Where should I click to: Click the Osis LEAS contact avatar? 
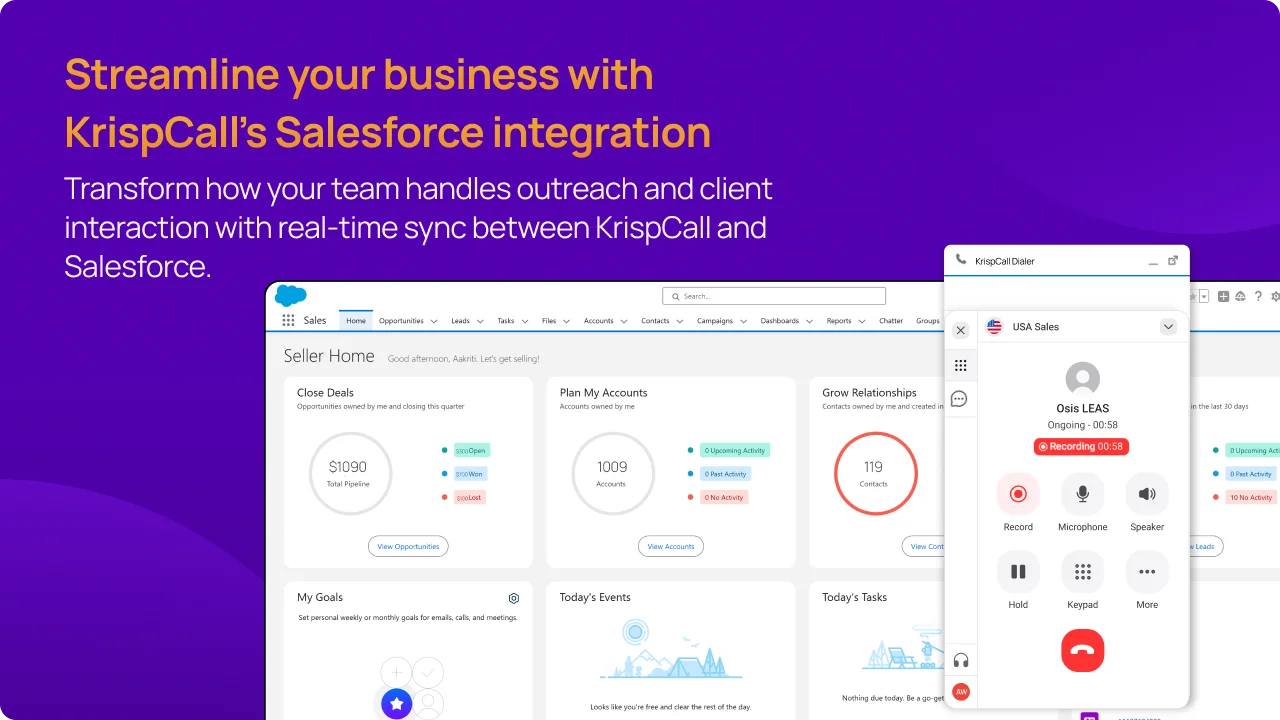(1083, 379)
